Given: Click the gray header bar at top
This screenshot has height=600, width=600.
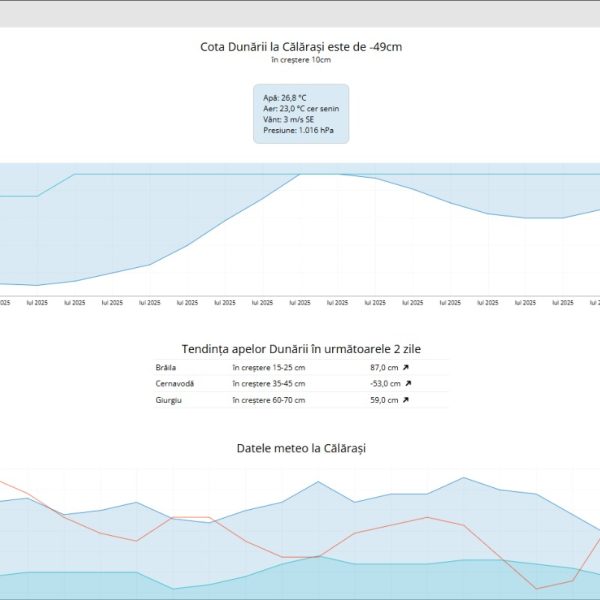Looking at the screenshot, I should (x=300, y=13).
